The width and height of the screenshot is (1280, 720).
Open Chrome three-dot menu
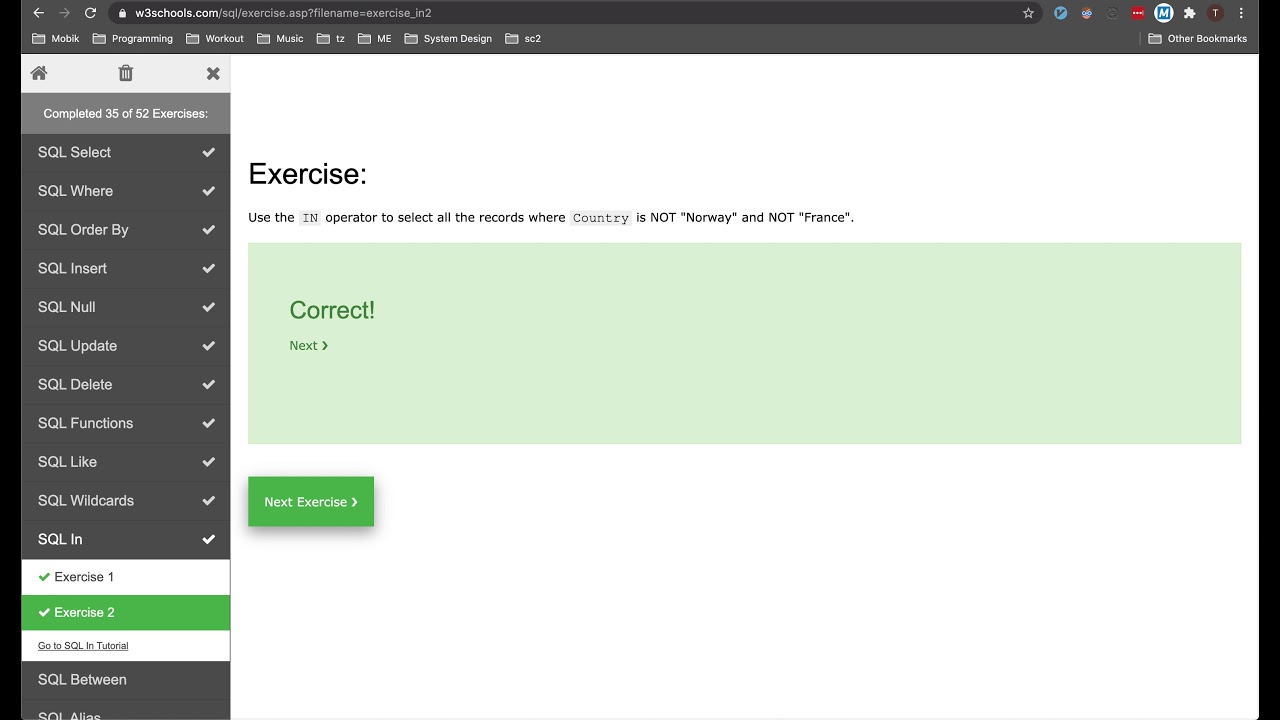1241,13
